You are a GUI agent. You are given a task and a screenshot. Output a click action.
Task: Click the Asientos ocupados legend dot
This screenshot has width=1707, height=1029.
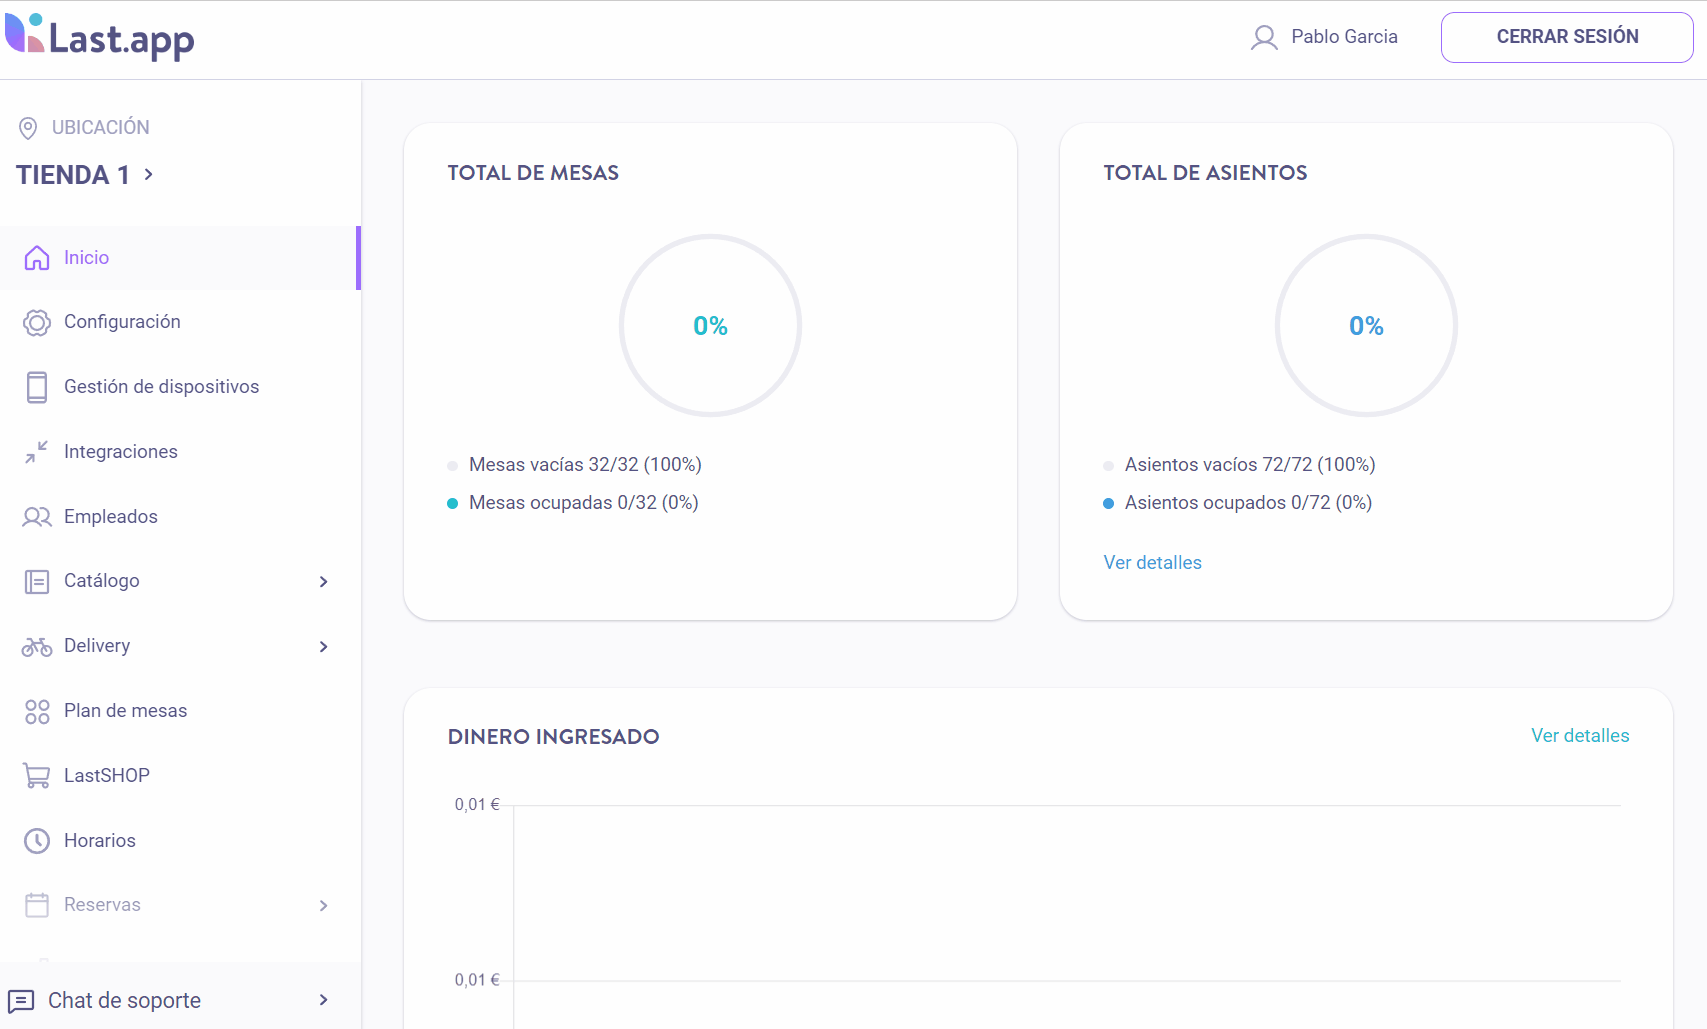[x=1108, y=504]
